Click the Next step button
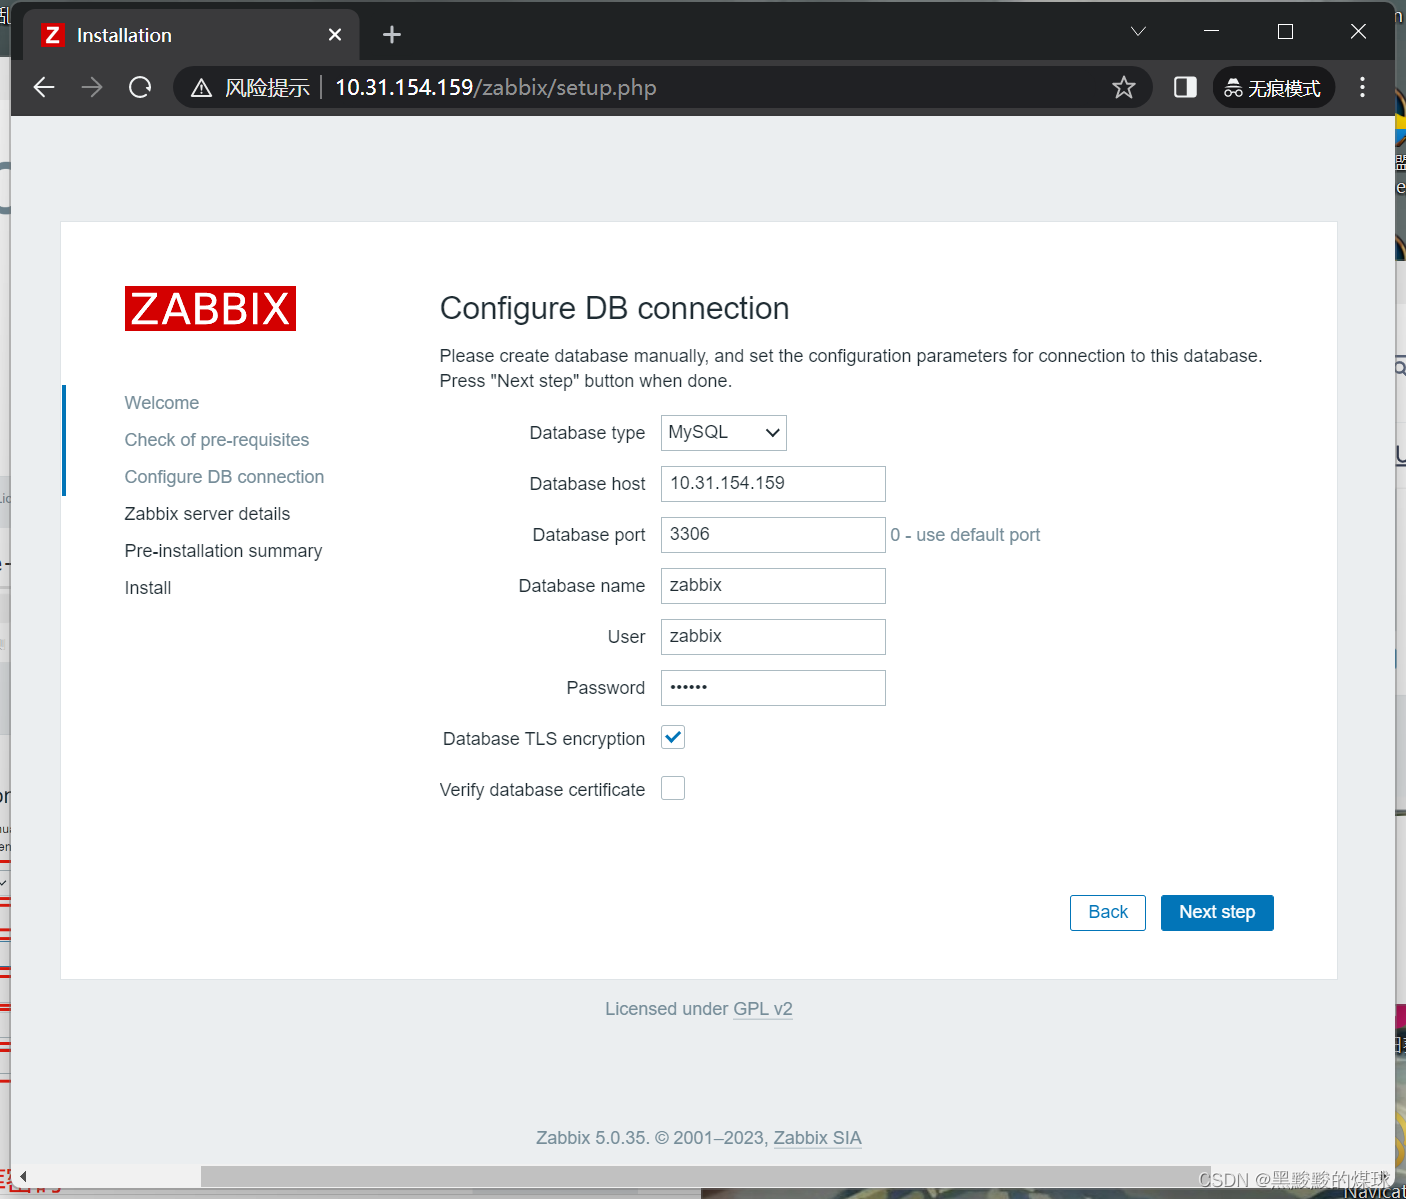The width and height of the screenshot is (1406, 1199). (1217, 912)
